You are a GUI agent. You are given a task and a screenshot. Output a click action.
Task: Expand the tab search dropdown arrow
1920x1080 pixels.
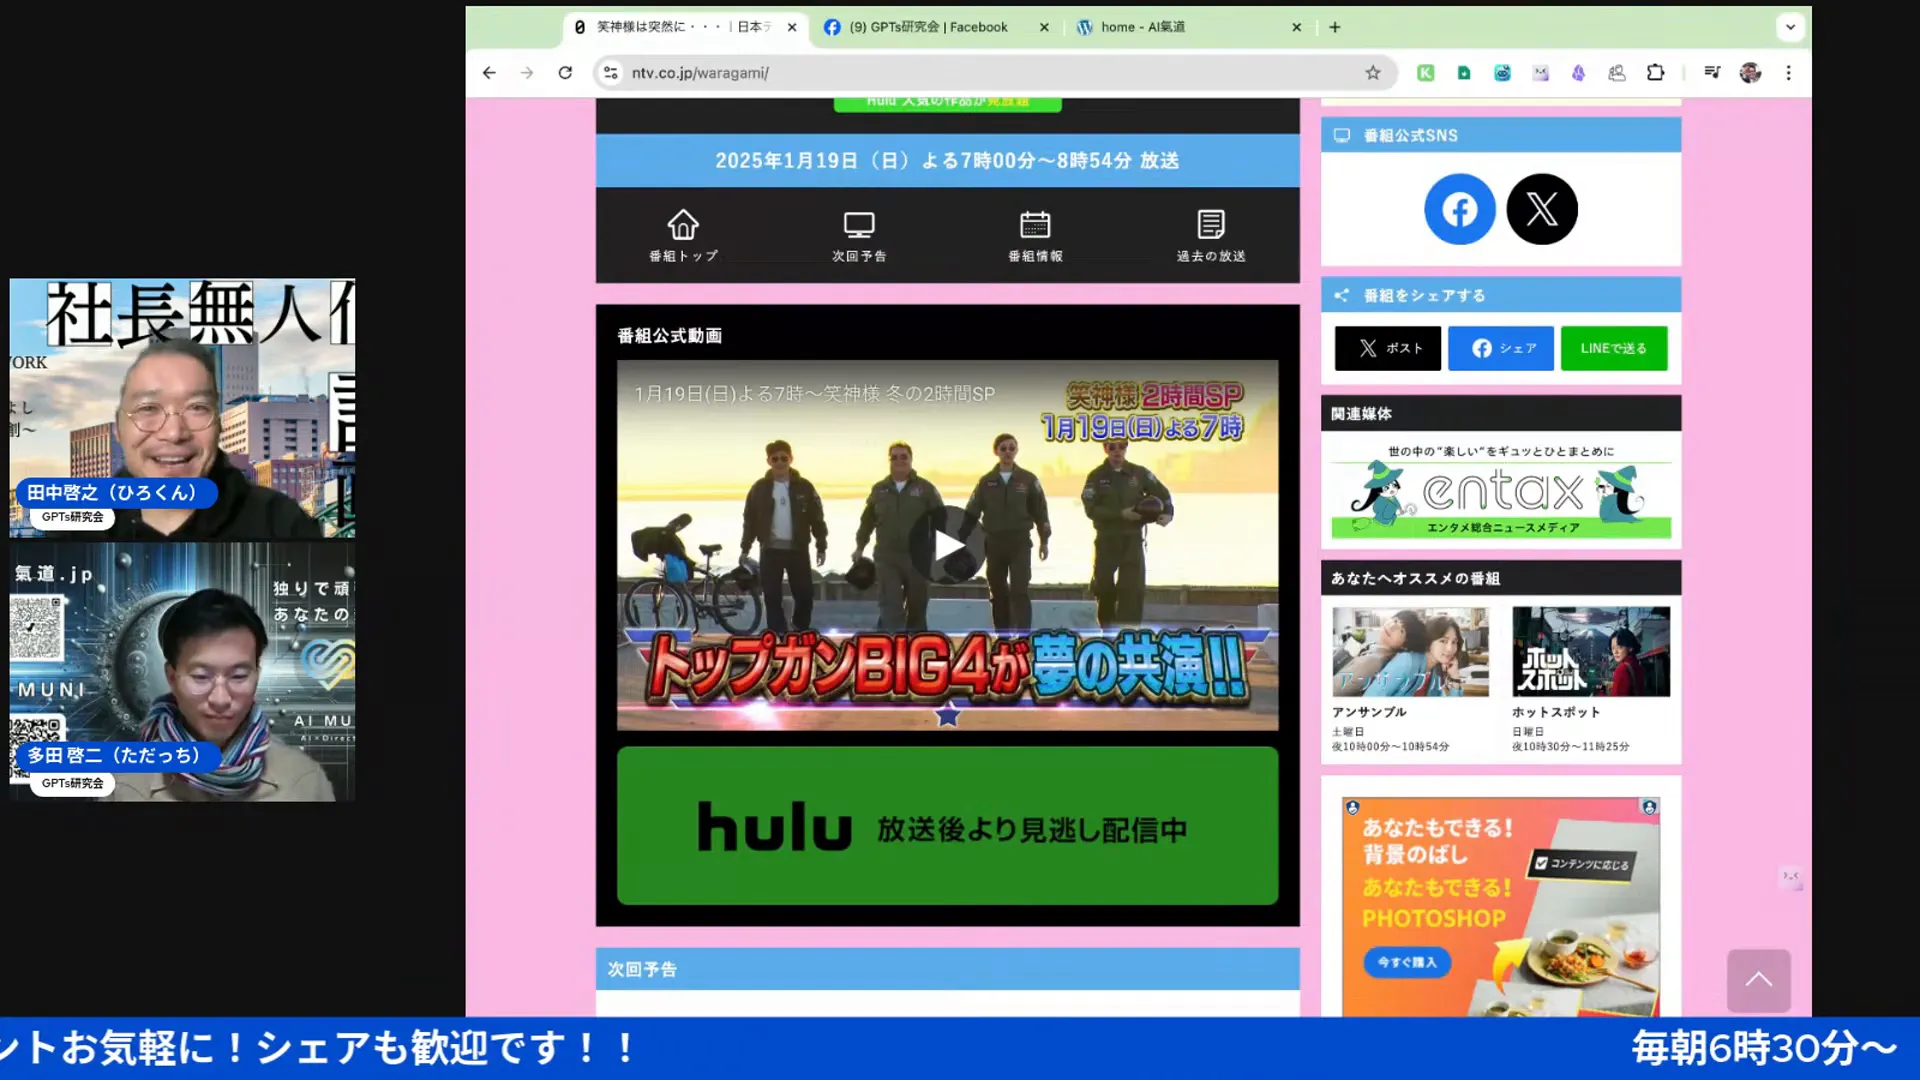tap(1791, 27)
